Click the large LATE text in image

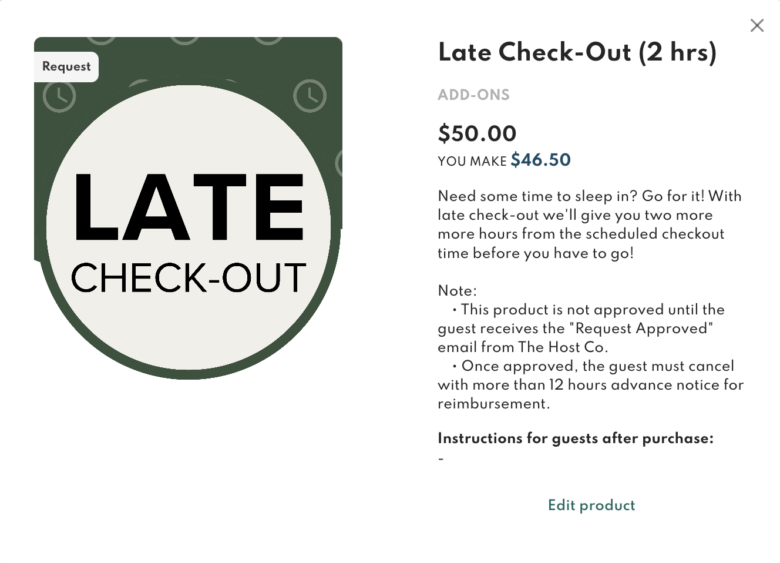[188, 206]
